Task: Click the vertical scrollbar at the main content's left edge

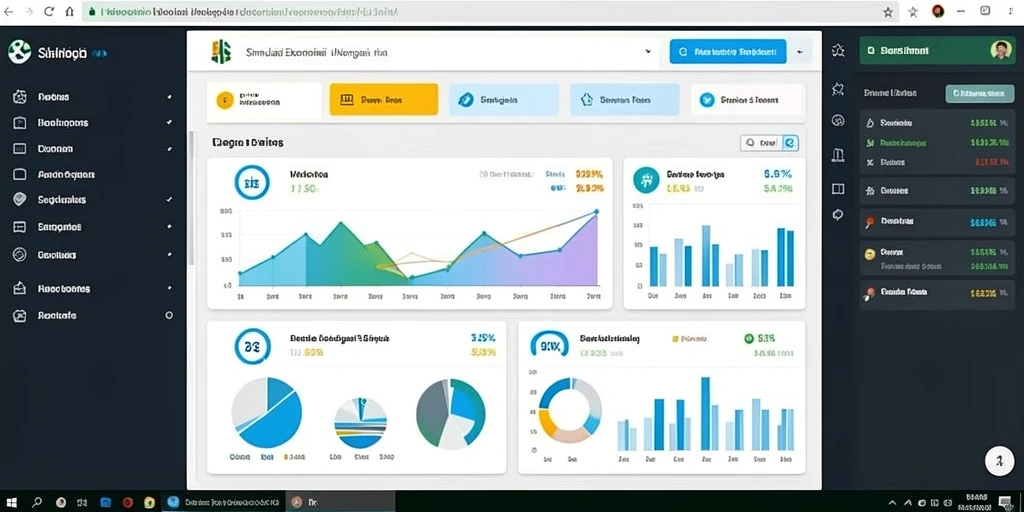Action: (x=191, y=197)
